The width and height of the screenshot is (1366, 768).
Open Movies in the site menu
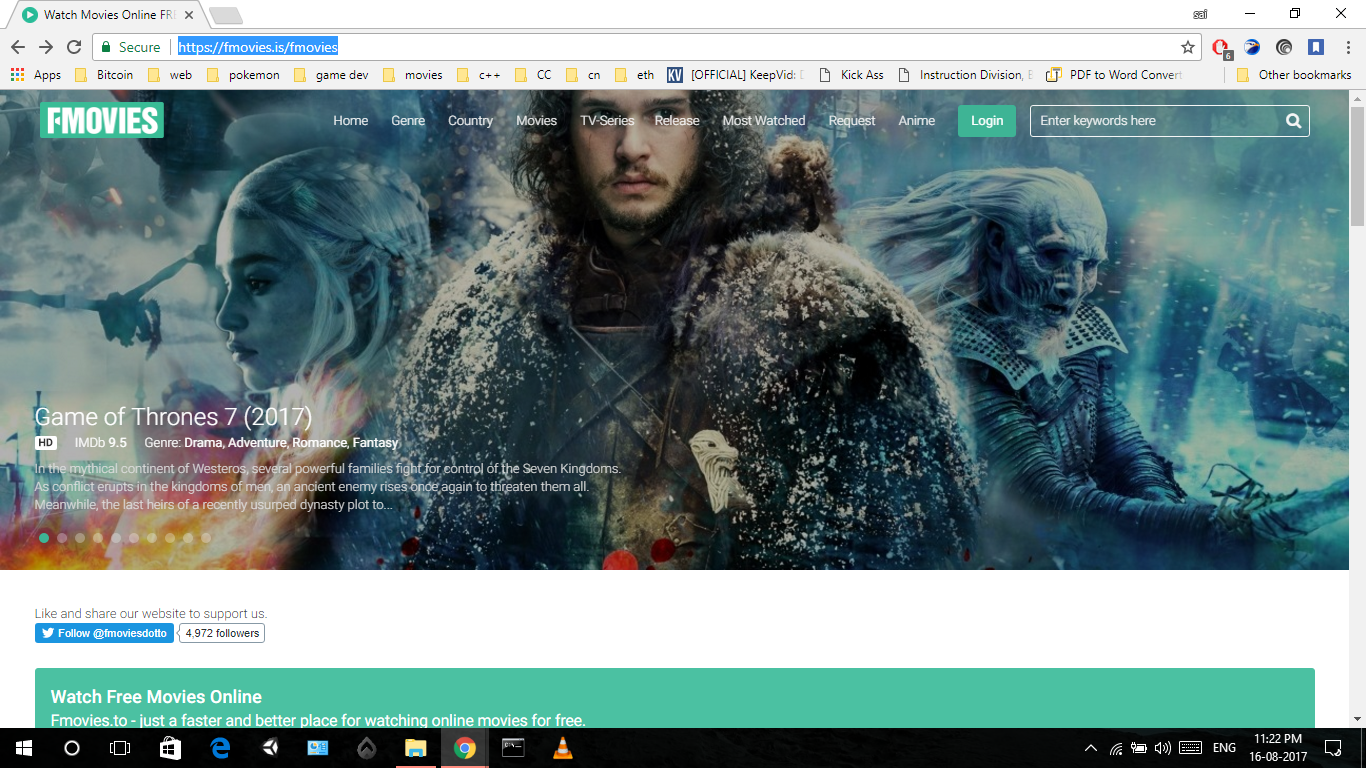click(537, 121)
